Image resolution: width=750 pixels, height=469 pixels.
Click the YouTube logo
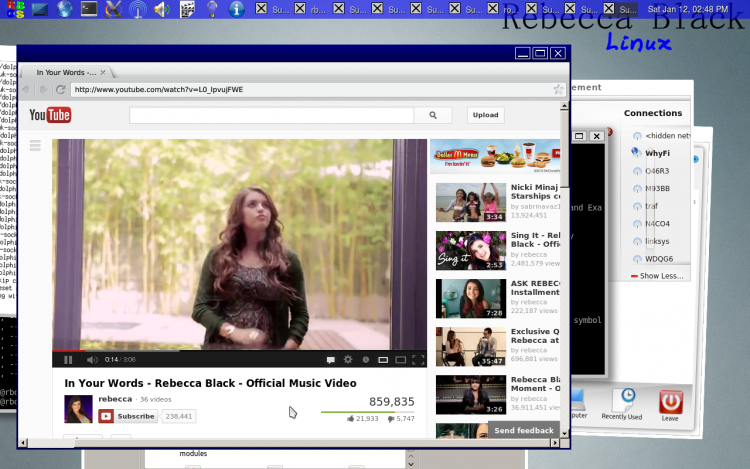pos(50,115)
